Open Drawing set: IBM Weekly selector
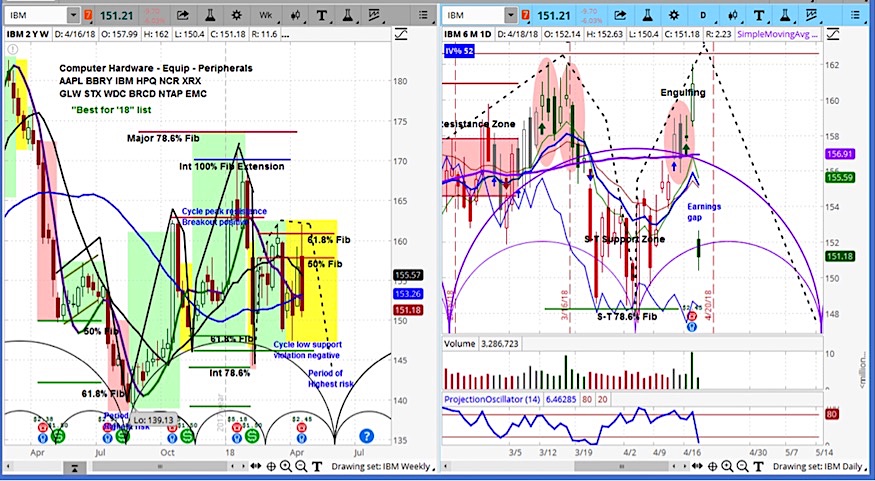The image size is (875, 481). pyautogui.click(x=385, y=466)
